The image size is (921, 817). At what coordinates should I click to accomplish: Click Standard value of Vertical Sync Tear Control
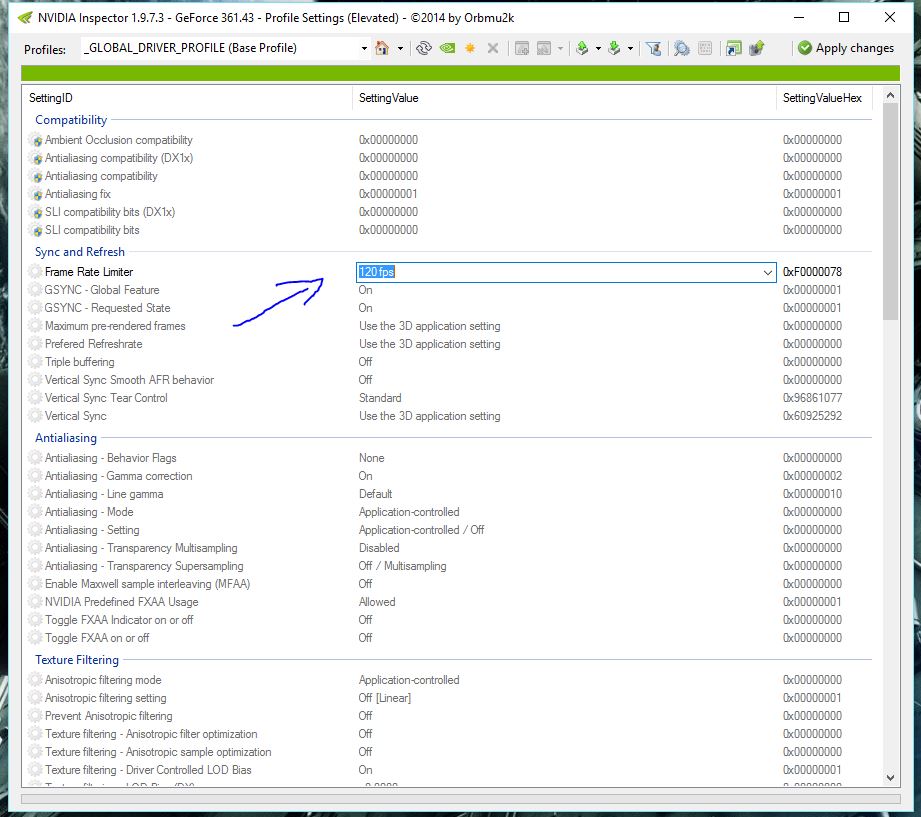(380, 398)
